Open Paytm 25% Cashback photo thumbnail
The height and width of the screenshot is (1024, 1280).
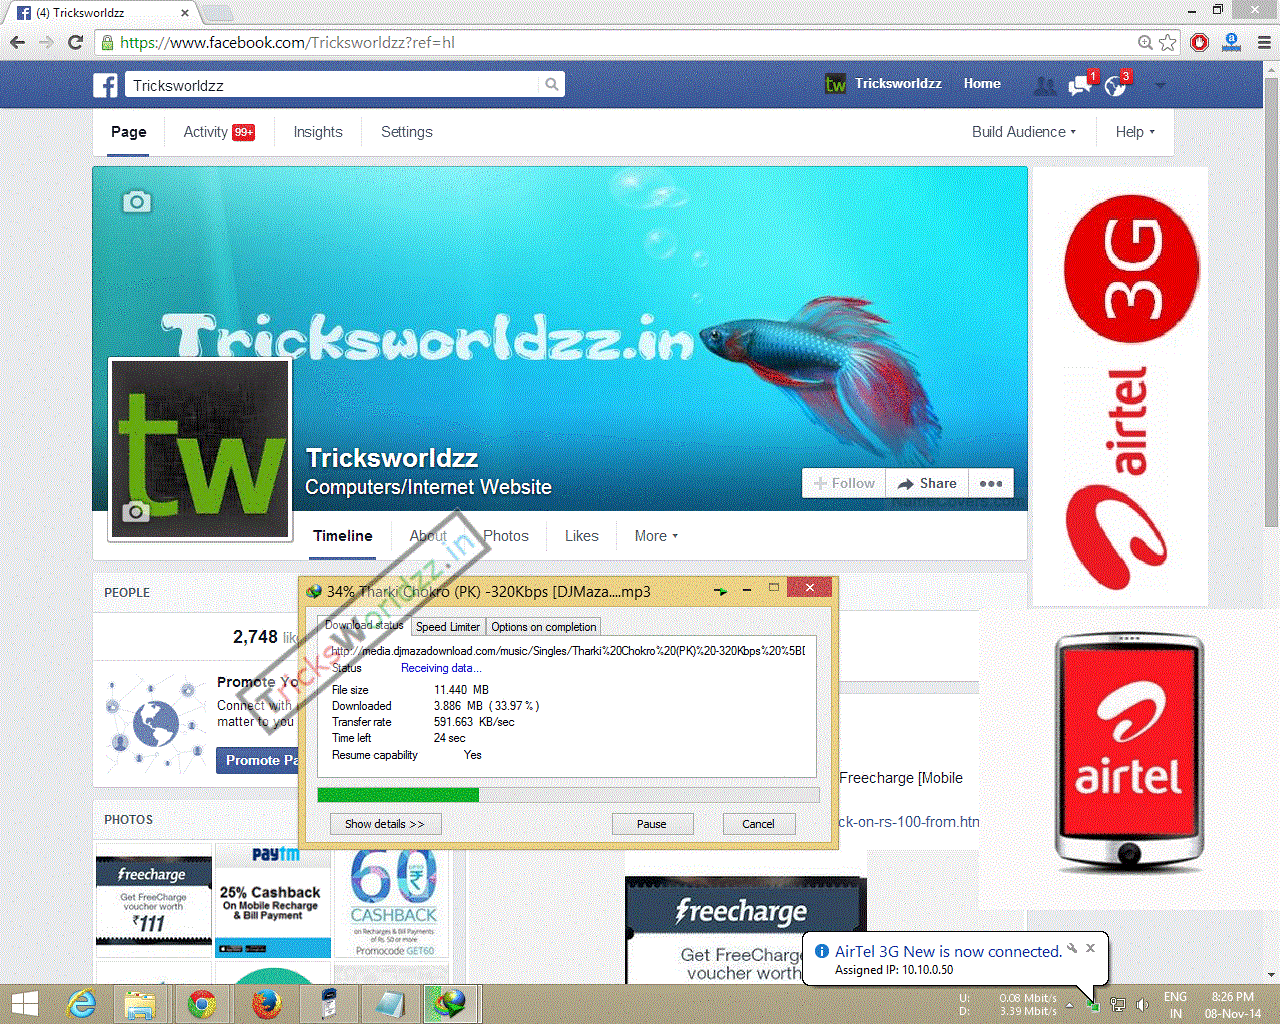pyautogui.click(x=272, y=899)
